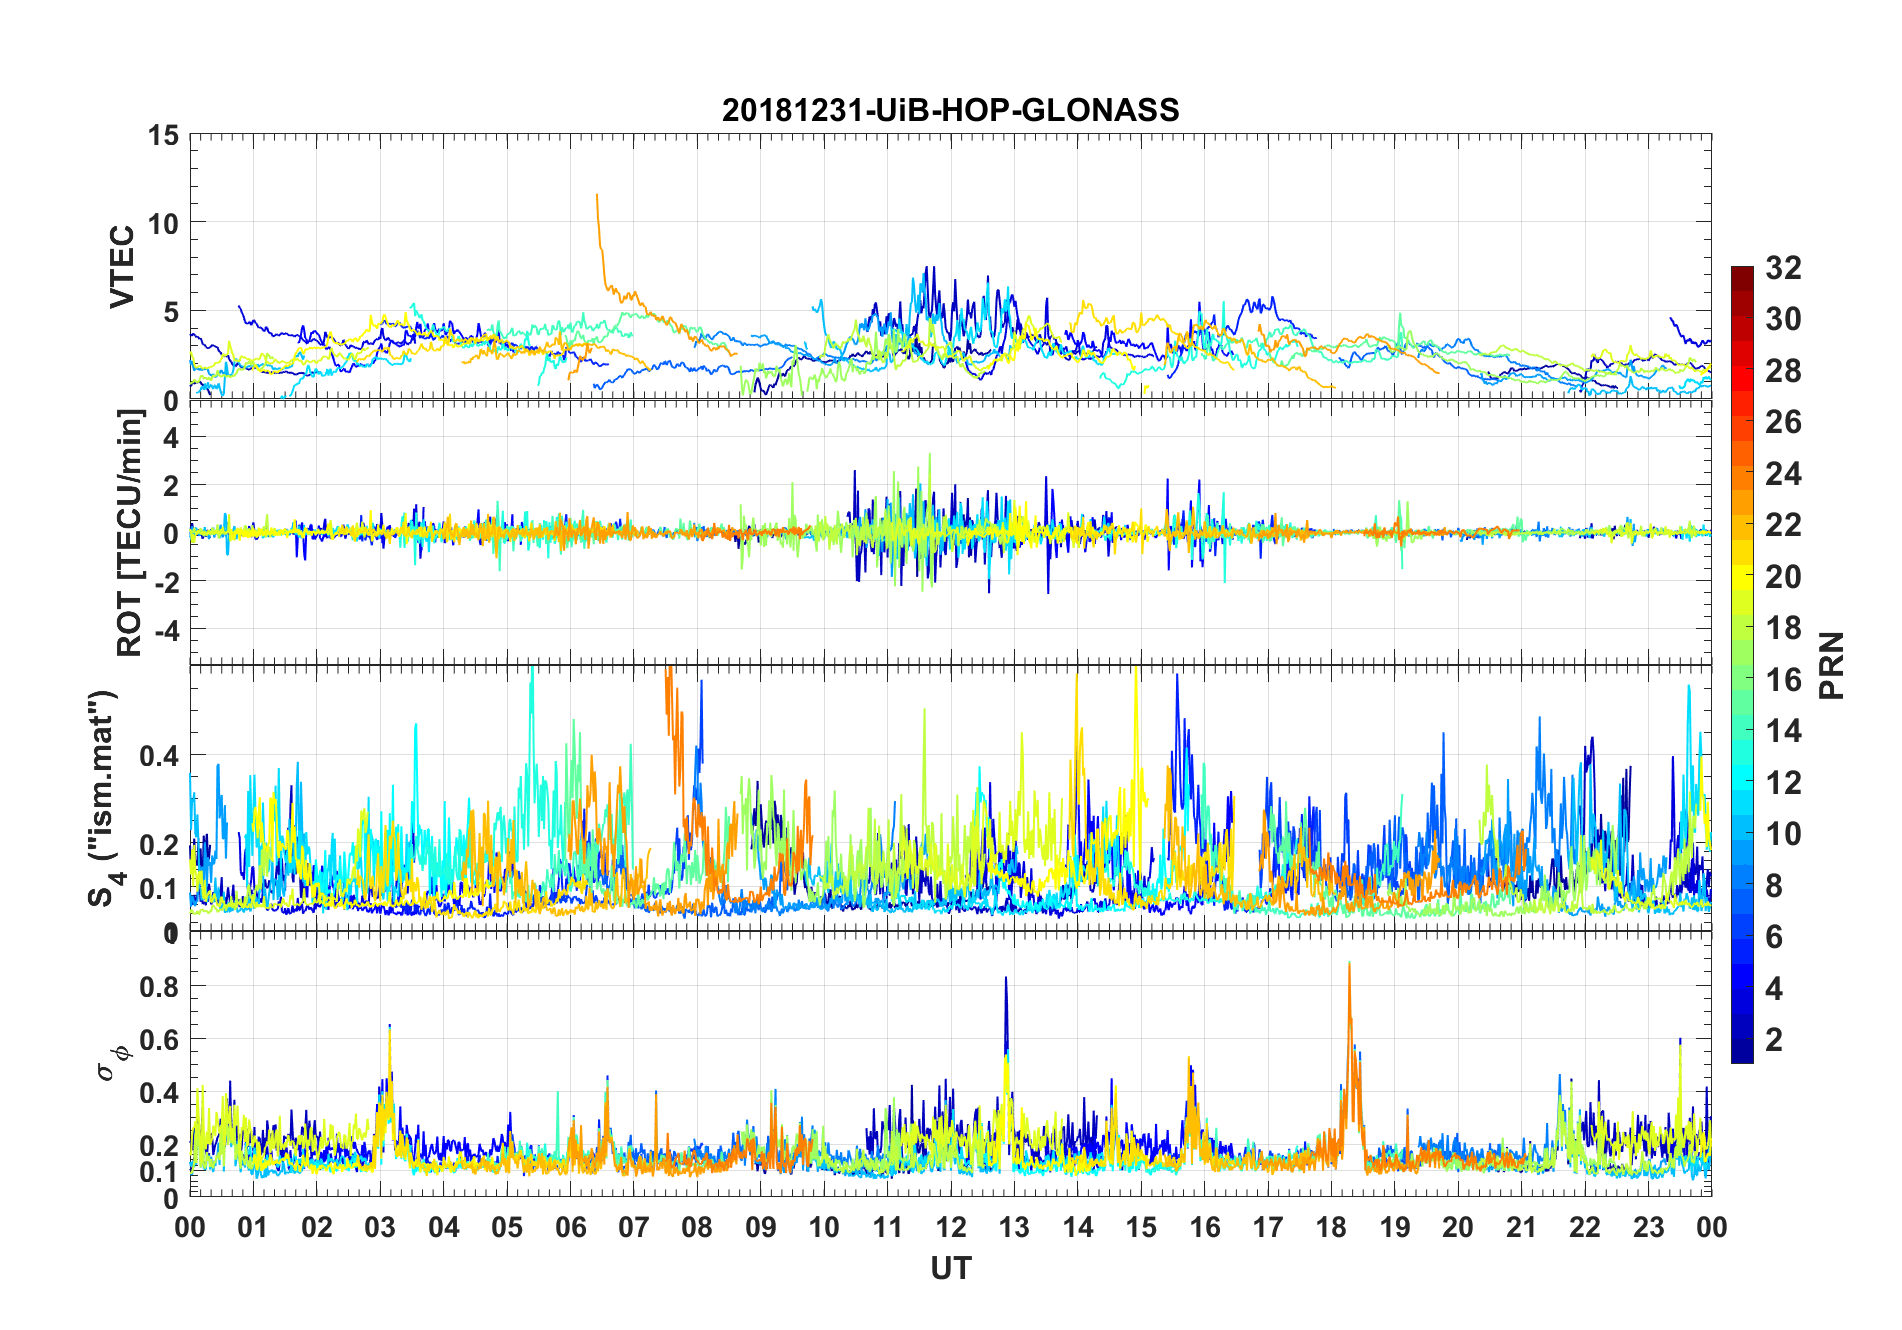Select the 21 hour tick on UT axis
The image size is (1902, 1330).
point(1522,1227)
